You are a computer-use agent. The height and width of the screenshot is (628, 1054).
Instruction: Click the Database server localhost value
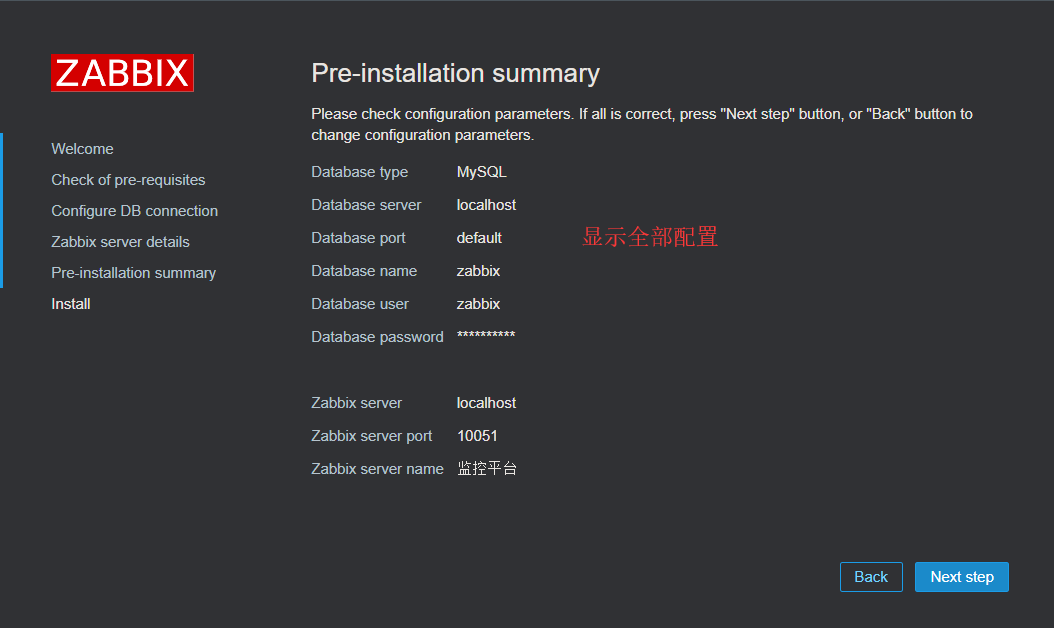point(486,205)
